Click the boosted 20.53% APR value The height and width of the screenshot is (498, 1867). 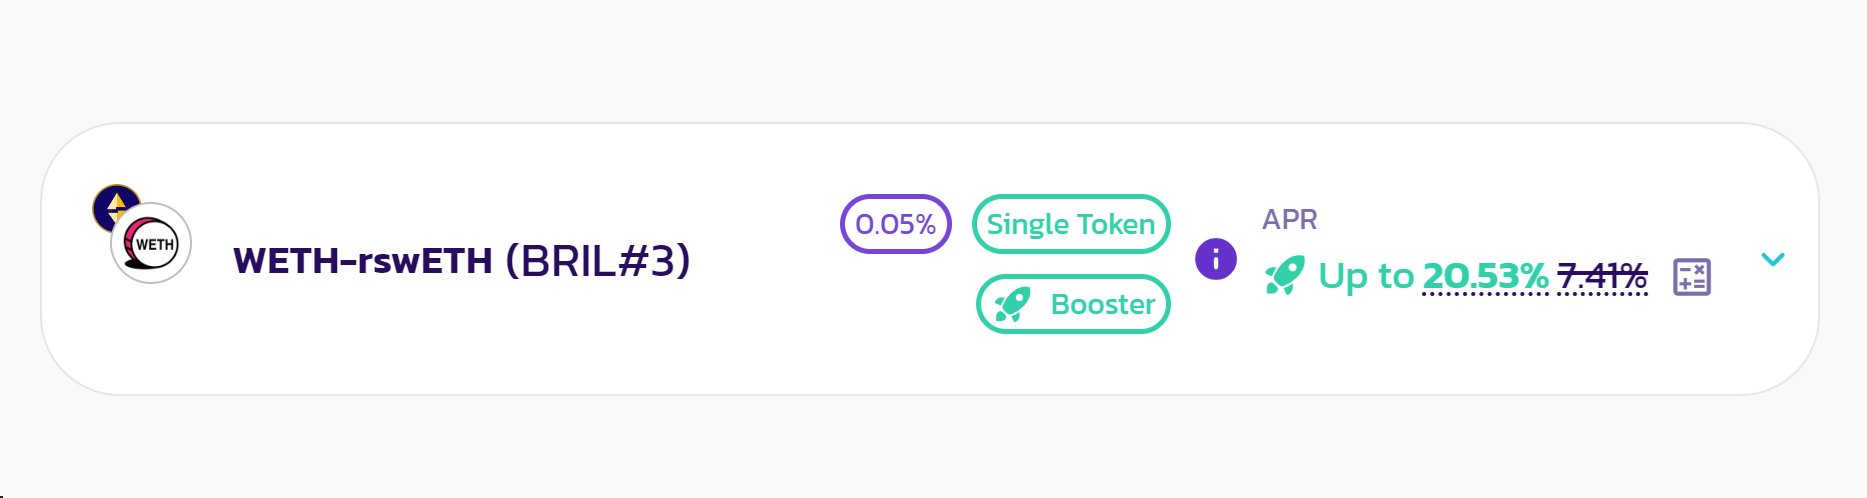1485,275
